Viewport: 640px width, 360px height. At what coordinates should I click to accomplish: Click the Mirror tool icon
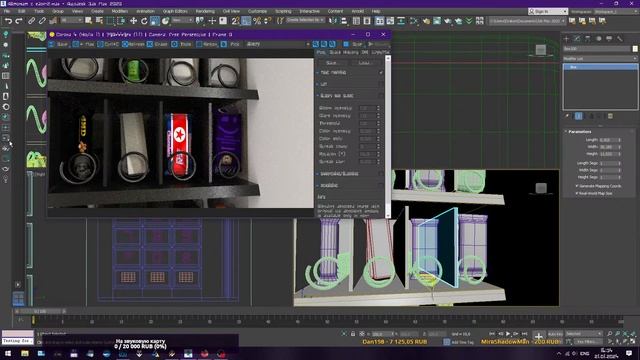[333, 21]
